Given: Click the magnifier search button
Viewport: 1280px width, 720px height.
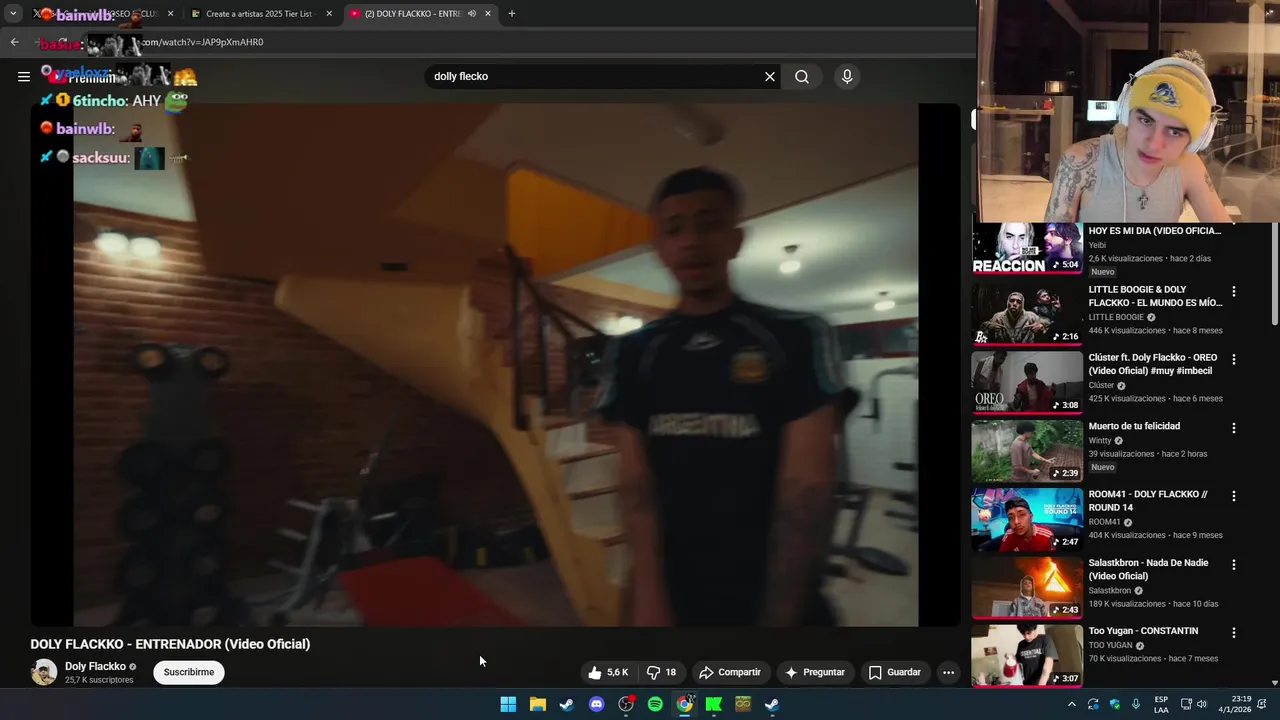Looking at the screenshot, I should (802, 76).
